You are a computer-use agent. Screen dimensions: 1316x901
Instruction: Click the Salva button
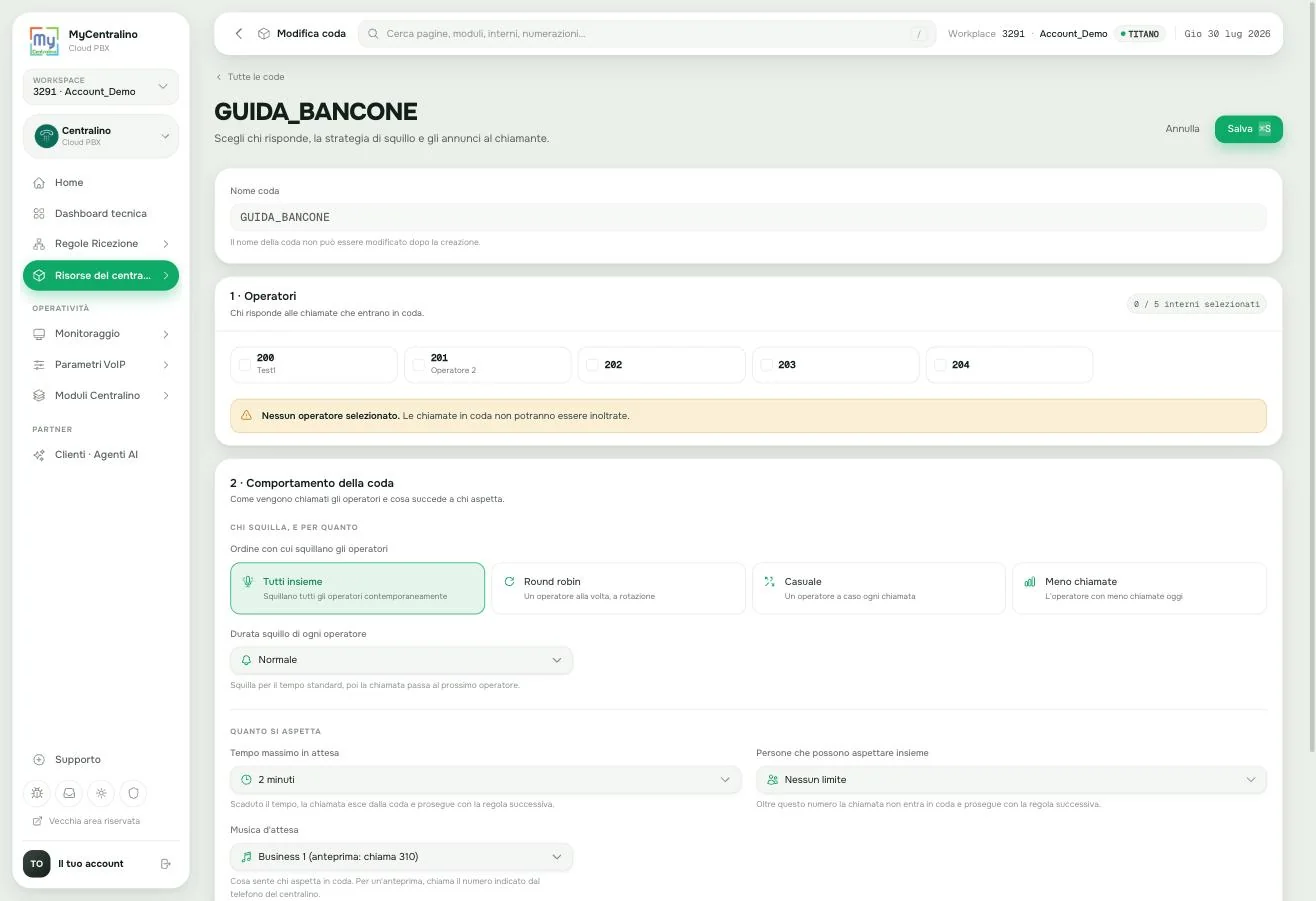[x=1248, y=129]
